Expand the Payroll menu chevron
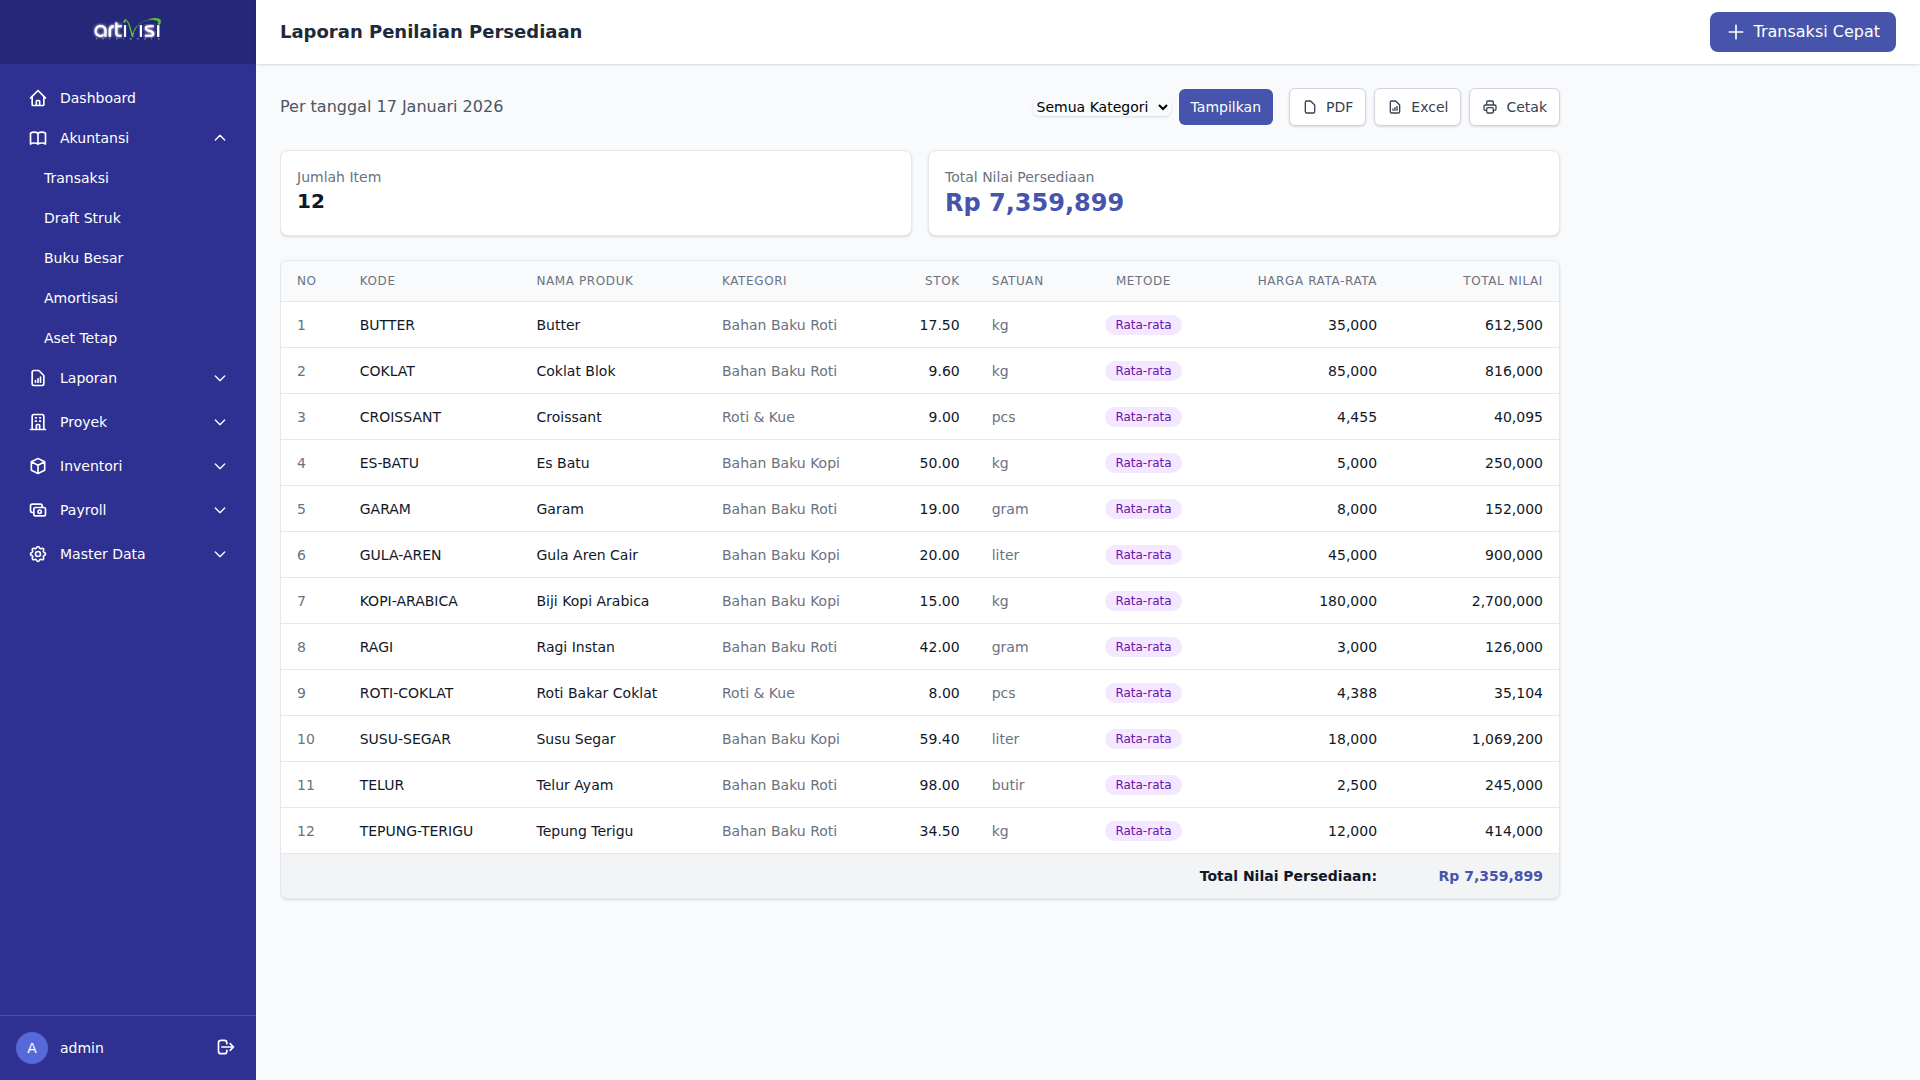Viewport: 1920px width, 1080px height. (x=220, y=510)
